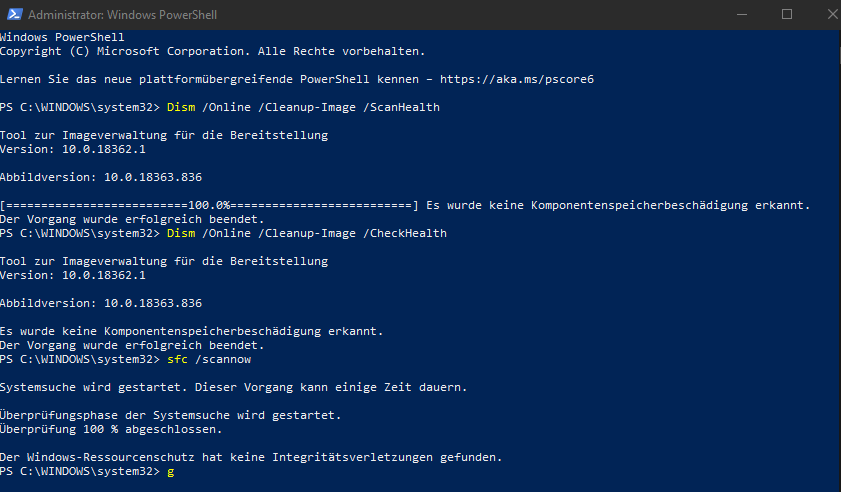Click the 'Überprüfung 100 % abgeschlossen' line

pos(111,429)
